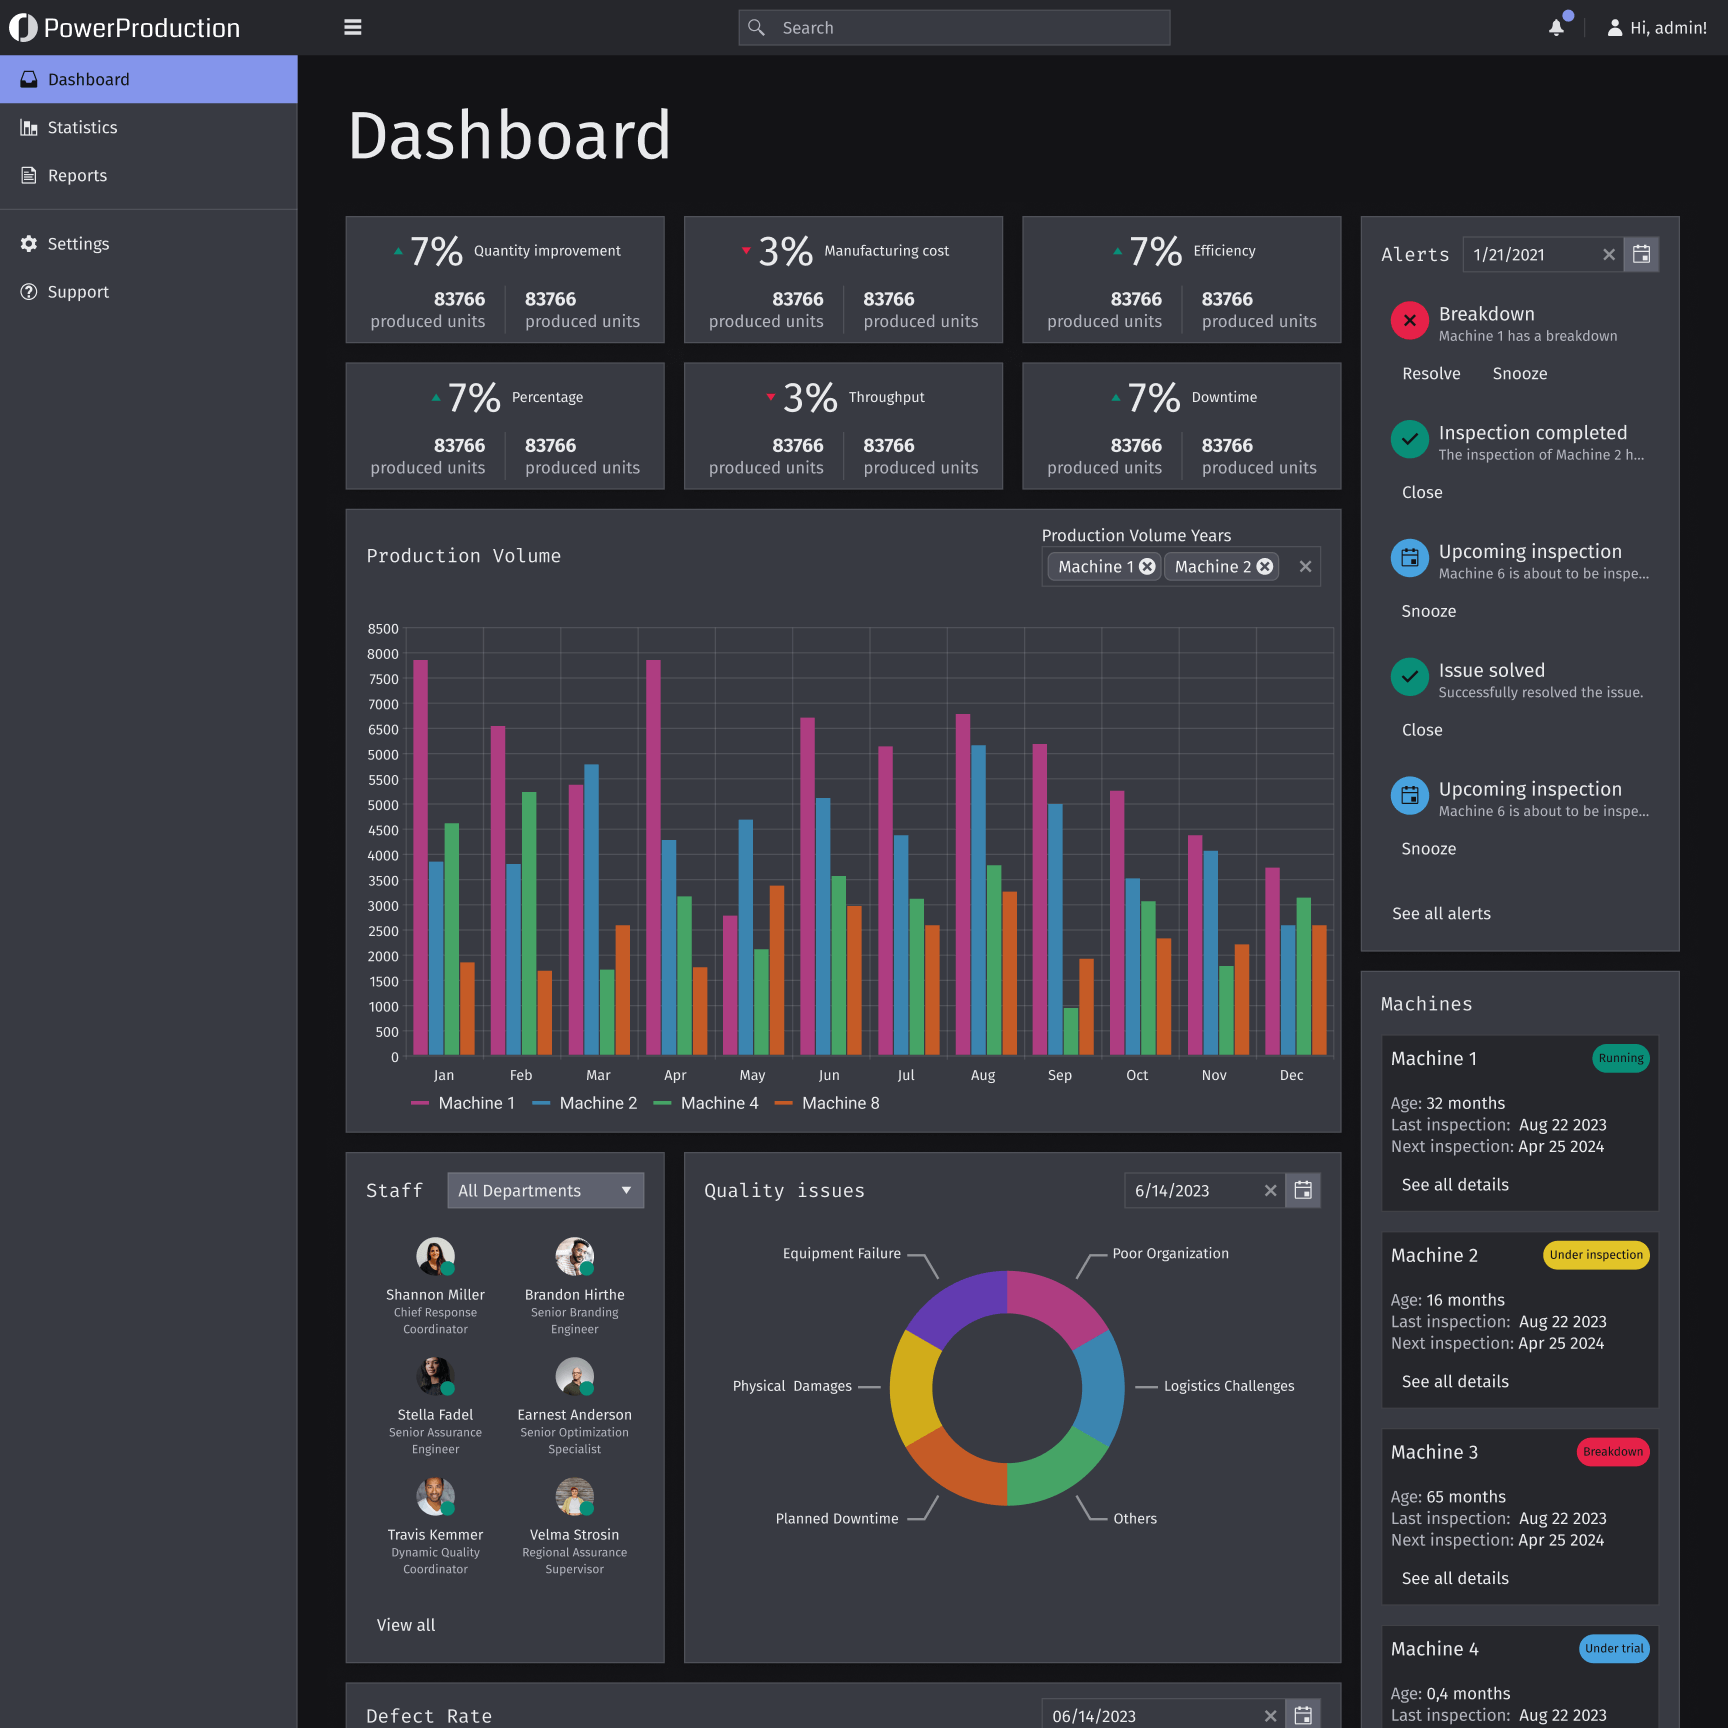1728x1728 pixels.
Task: Toggle Machine 1 series in chart legend
Action: (463, 1103)
